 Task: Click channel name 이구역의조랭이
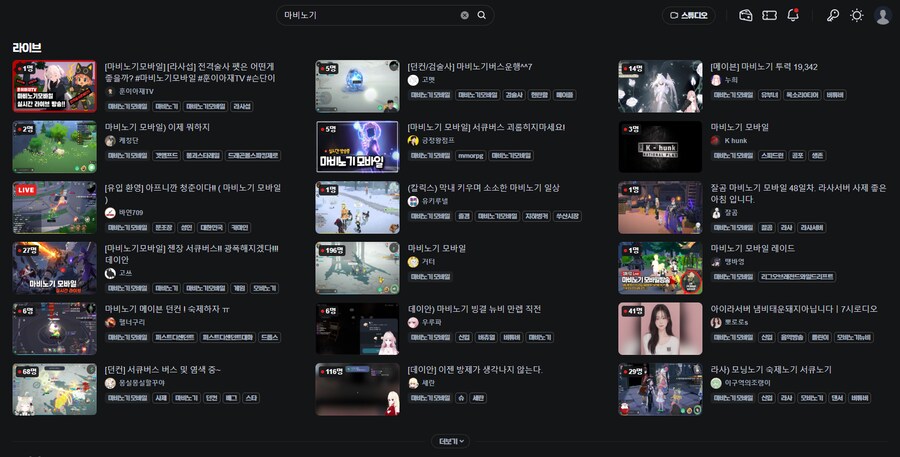coord(747,383)
